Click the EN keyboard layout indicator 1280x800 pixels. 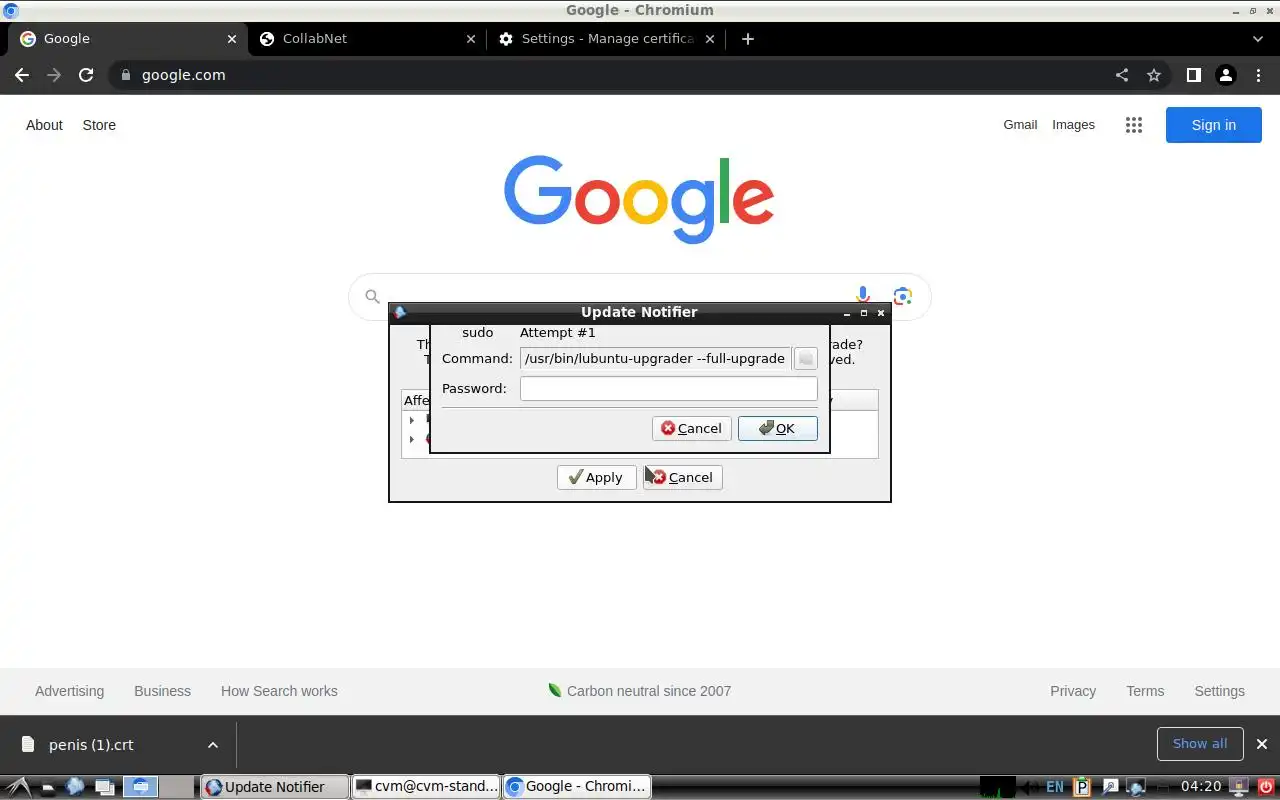coord(1055,787)
